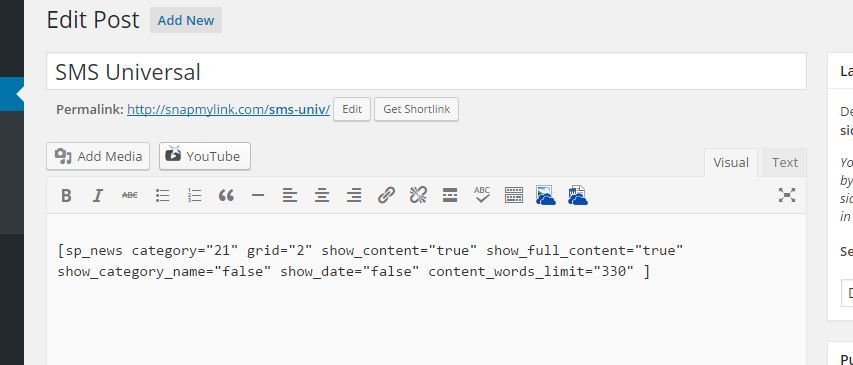Remove link with the unlink icon
This screenshot has height=365, width=853.
[418, 195]
